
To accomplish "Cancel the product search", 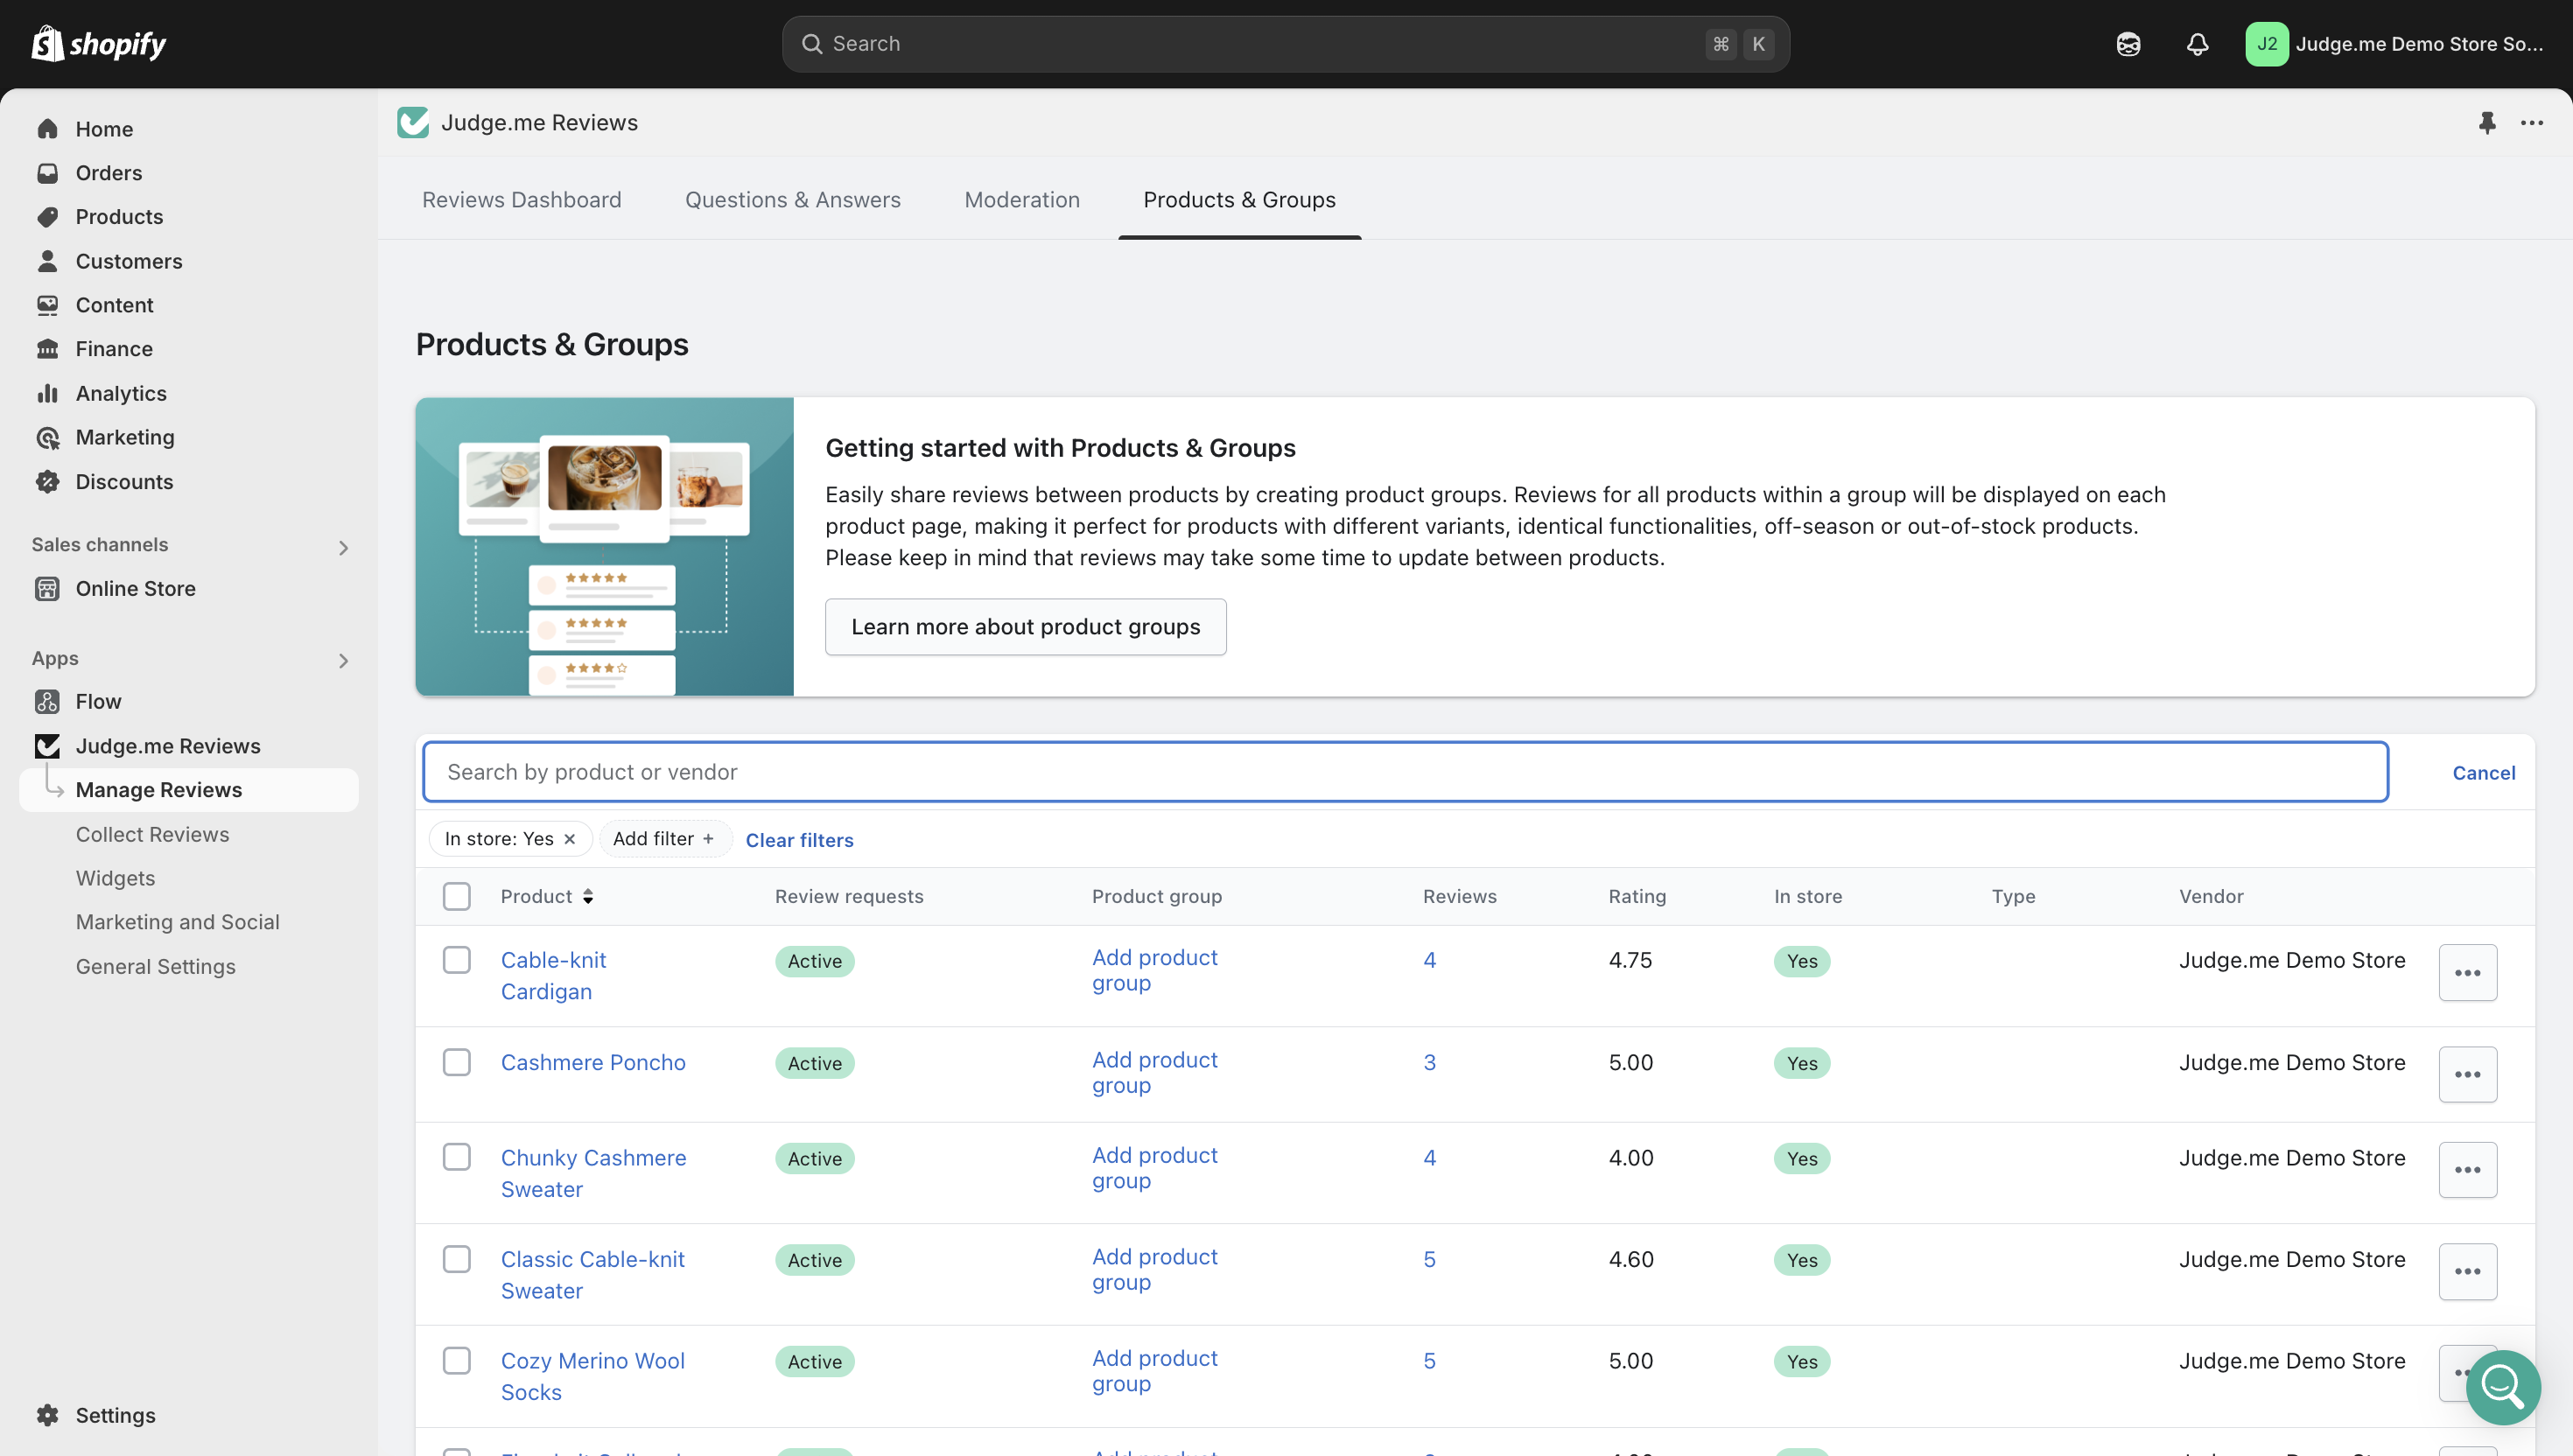I will 2483,772.
